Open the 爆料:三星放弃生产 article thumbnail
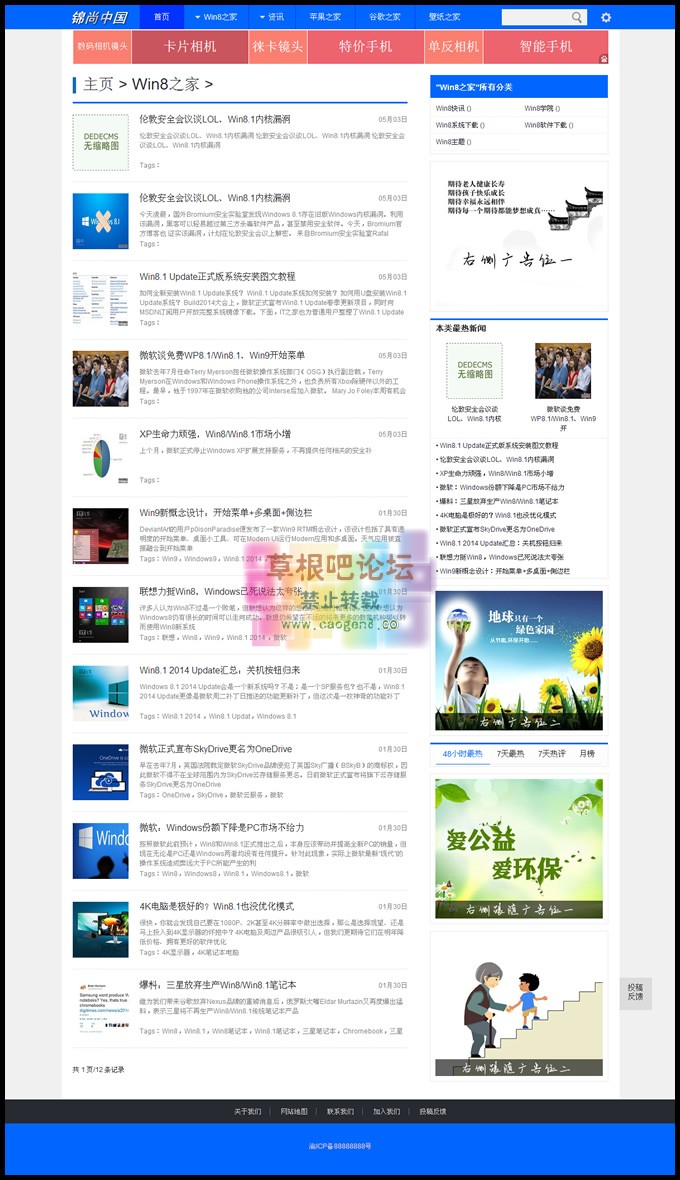 tap(100, 1008)
